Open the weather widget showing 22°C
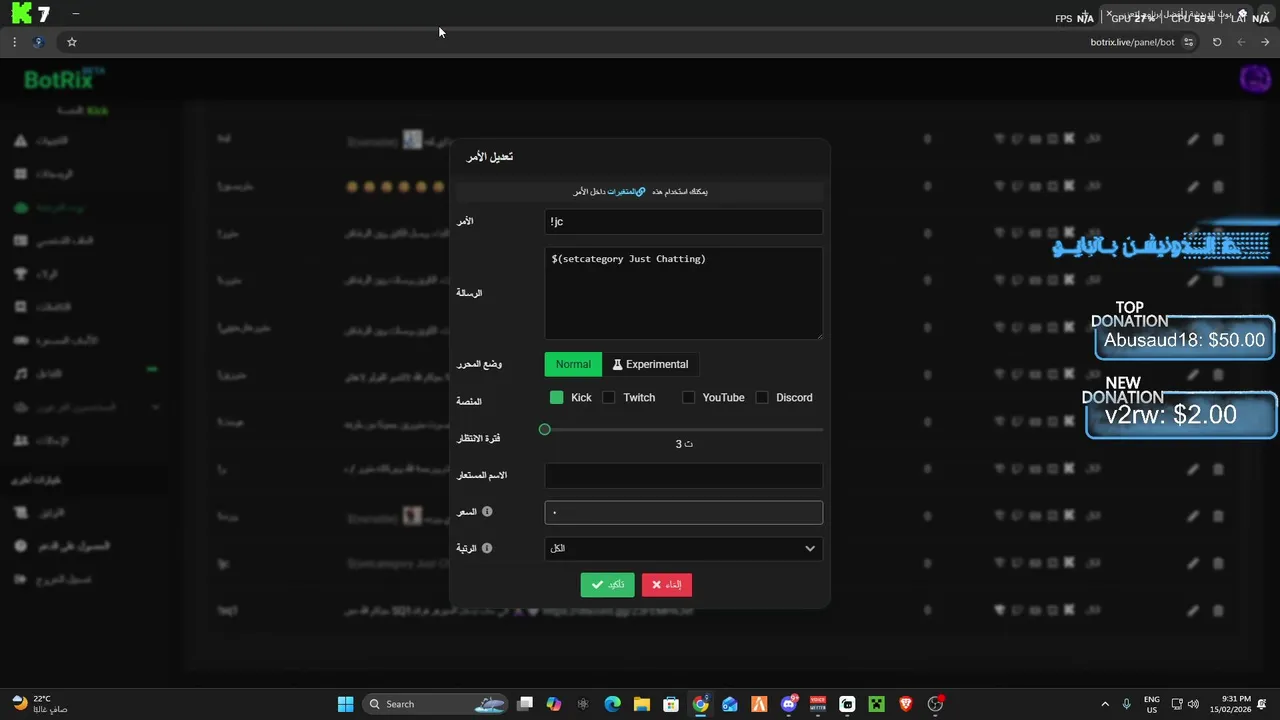Screen dimensions: 1280x720 (40, 704)
